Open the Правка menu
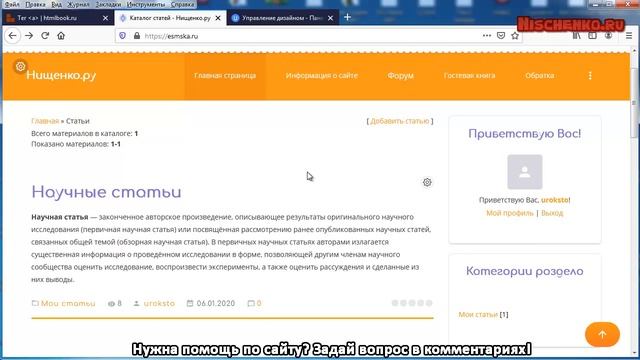 [35, 4]
